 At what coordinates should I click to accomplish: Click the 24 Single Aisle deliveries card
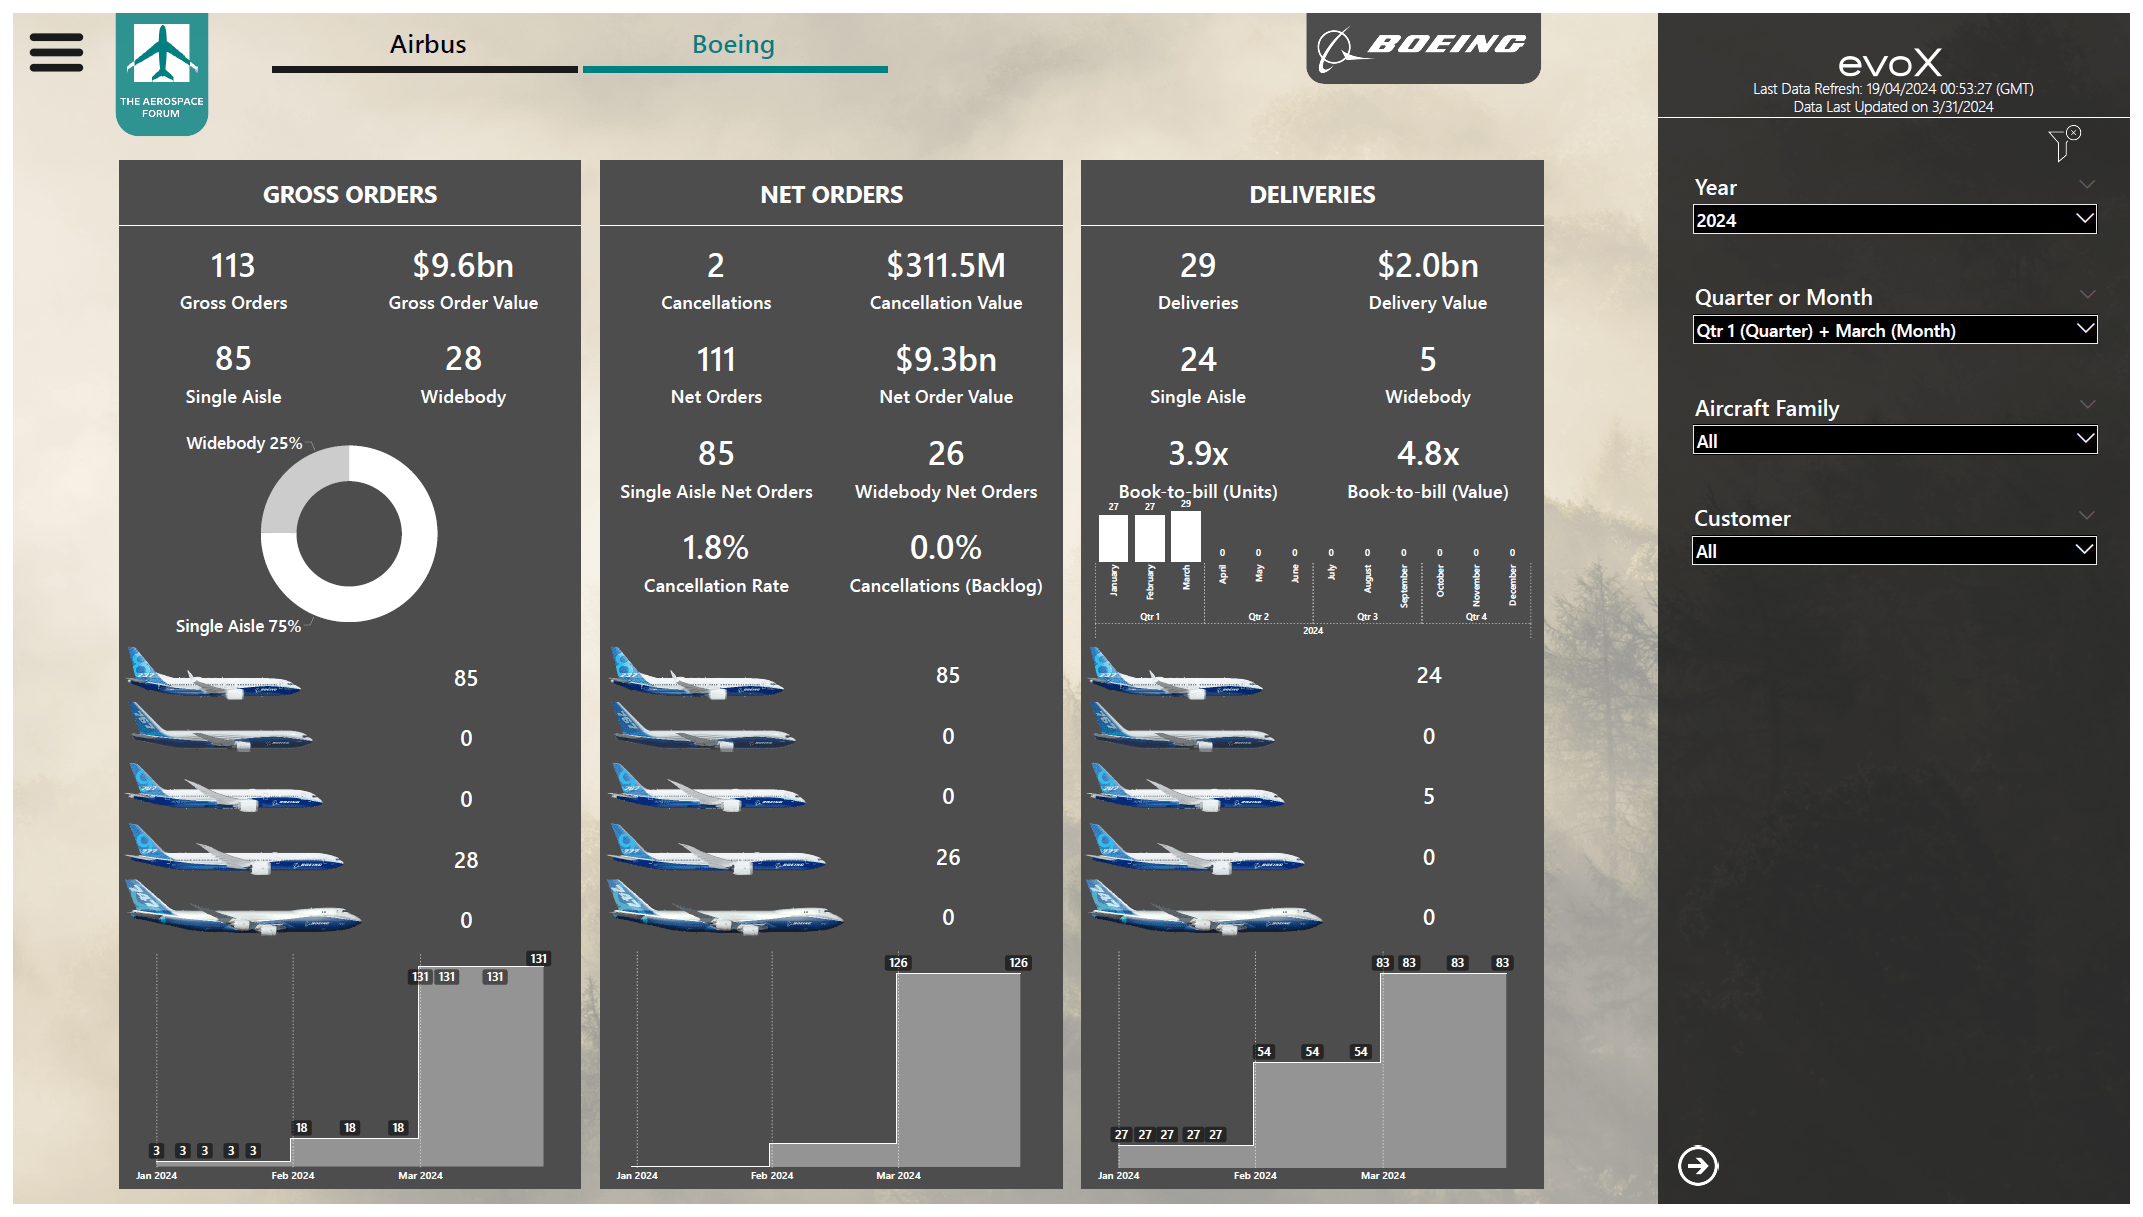pyautogui.click(x=1198, y=372)
